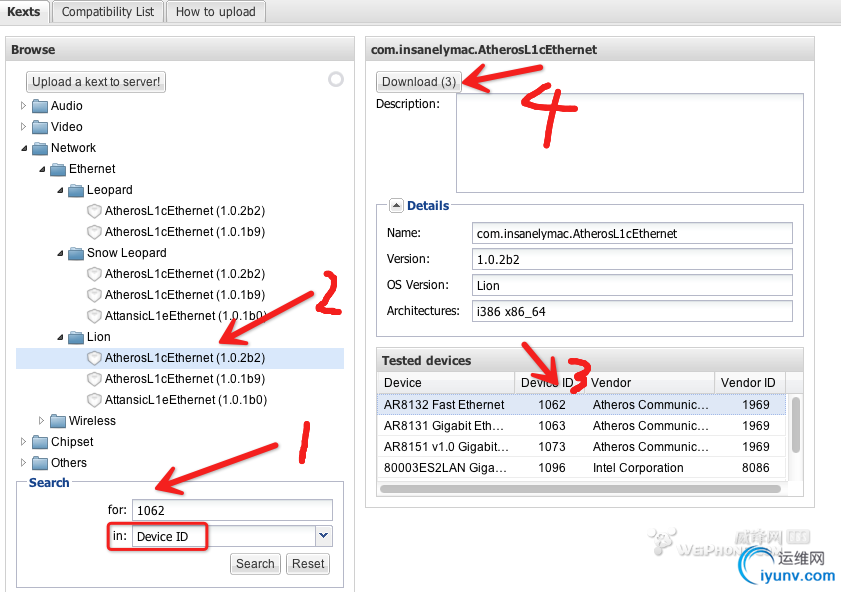Collapse the Lion folder node

(x=60, y=337)
